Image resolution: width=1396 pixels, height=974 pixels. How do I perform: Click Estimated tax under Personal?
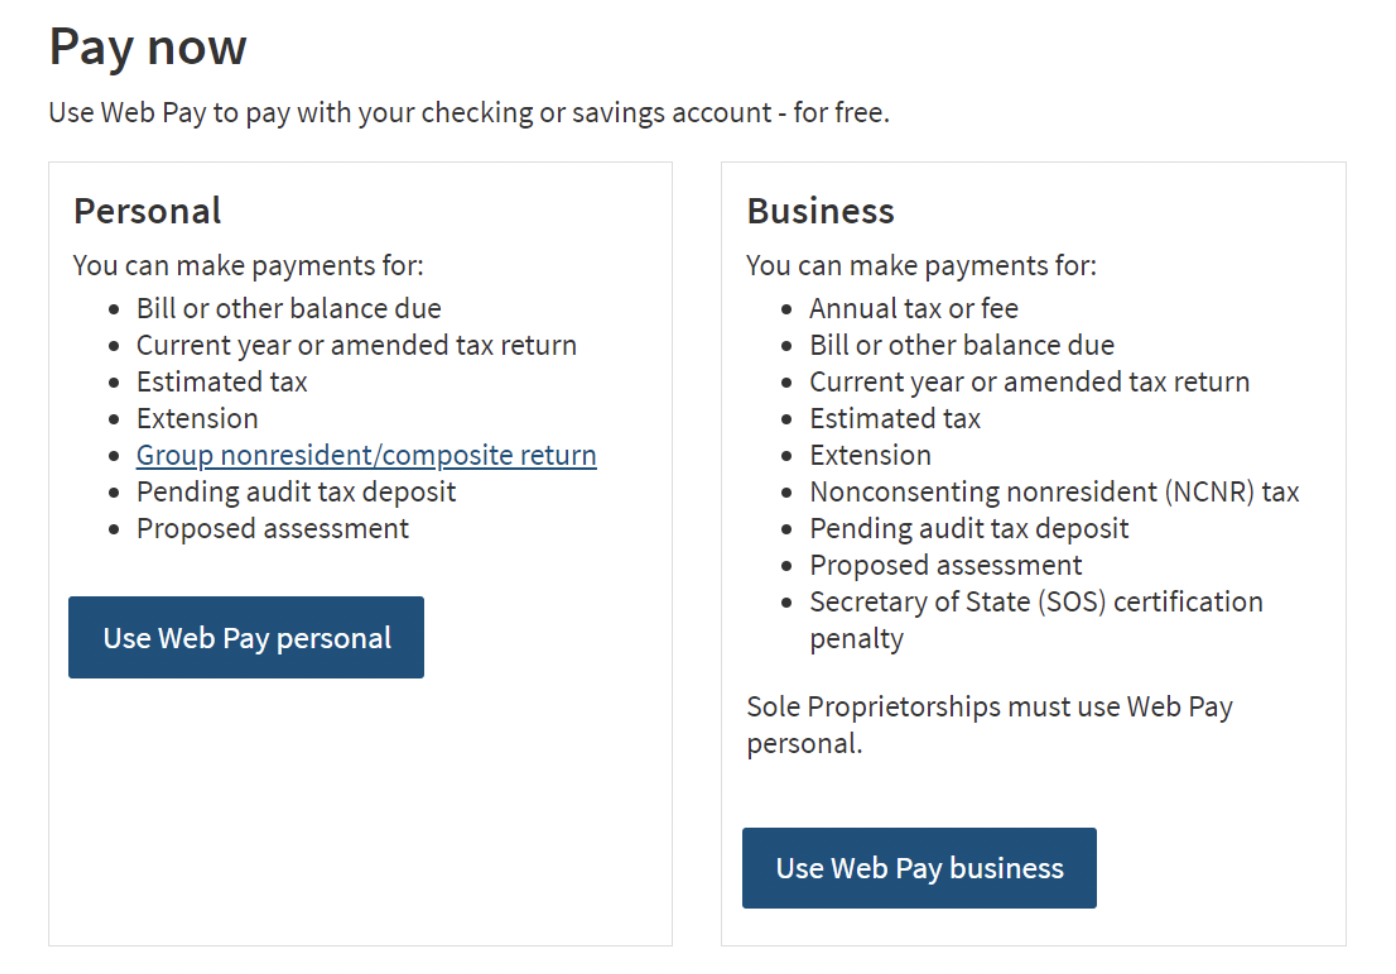pos(222,382)
